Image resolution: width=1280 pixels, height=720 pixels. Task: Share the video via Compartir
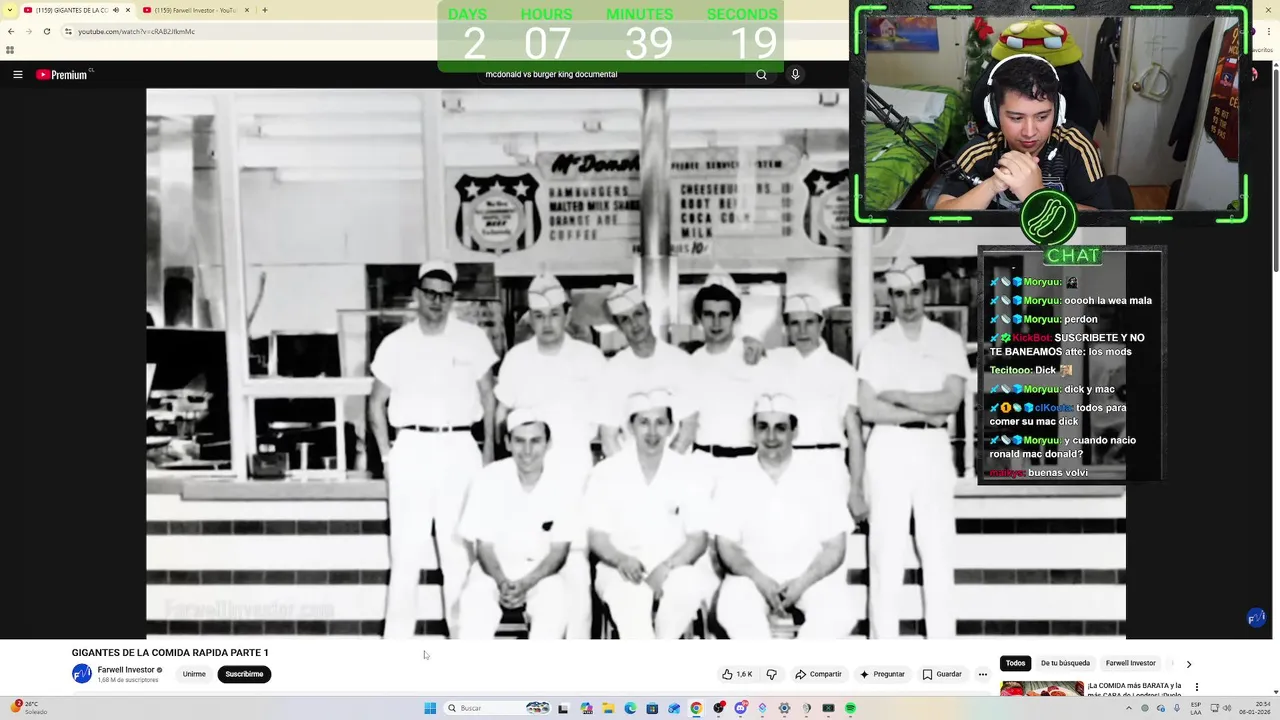(x=818, y=674)
